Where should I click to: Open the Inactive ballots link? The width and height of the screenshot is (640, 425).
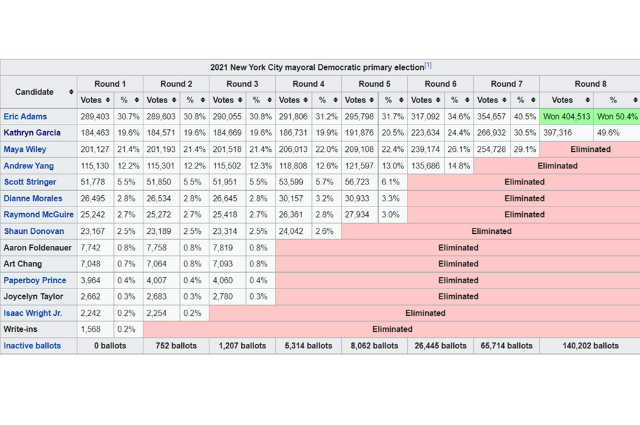(32, 346)
